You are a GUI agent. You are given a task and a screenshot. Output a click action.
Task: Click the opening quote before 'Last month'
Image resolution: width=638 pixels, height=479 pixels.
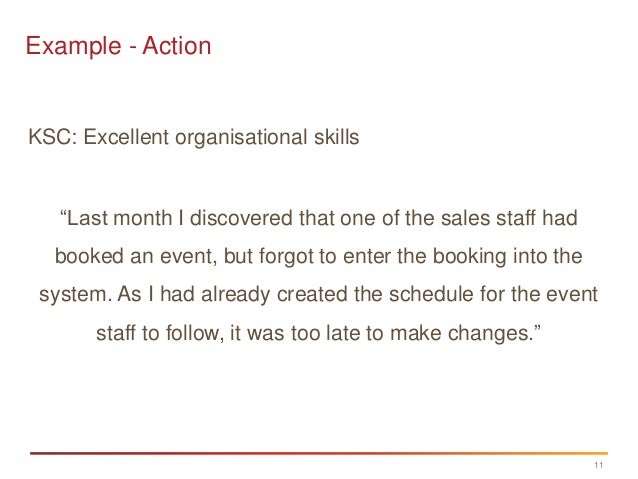(63, 213)
